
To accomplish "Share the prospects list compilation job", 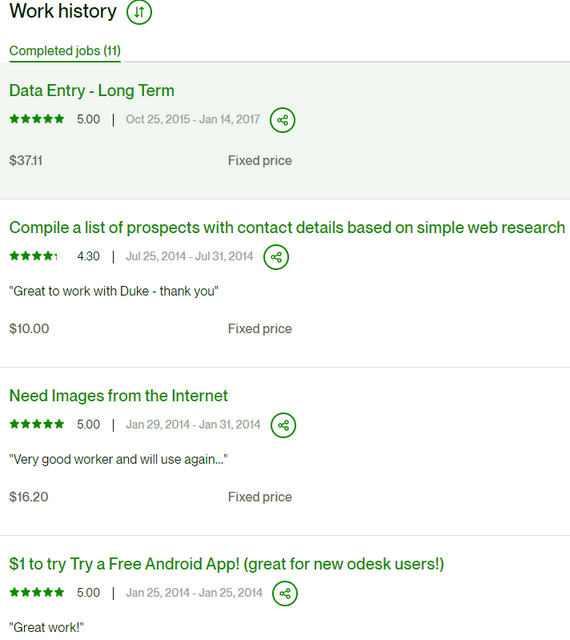I will tap(276, 257).
